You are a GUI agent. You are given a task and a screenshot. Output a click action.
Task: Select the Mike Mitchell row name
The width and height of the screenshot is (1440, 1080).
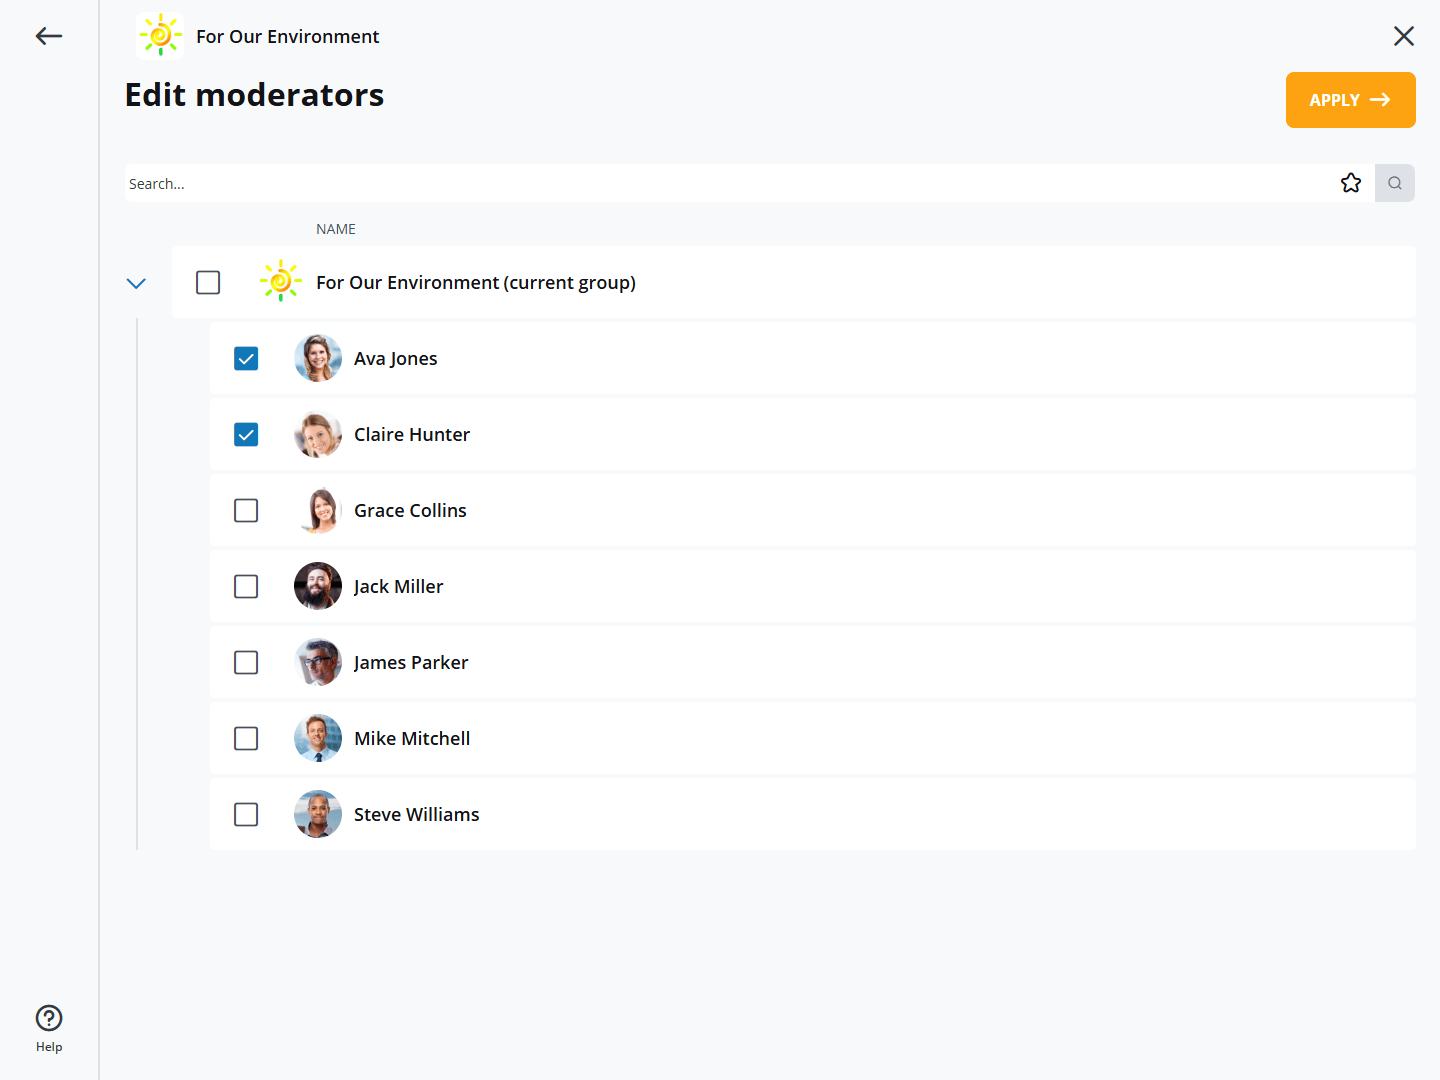[x=412, y=738]
